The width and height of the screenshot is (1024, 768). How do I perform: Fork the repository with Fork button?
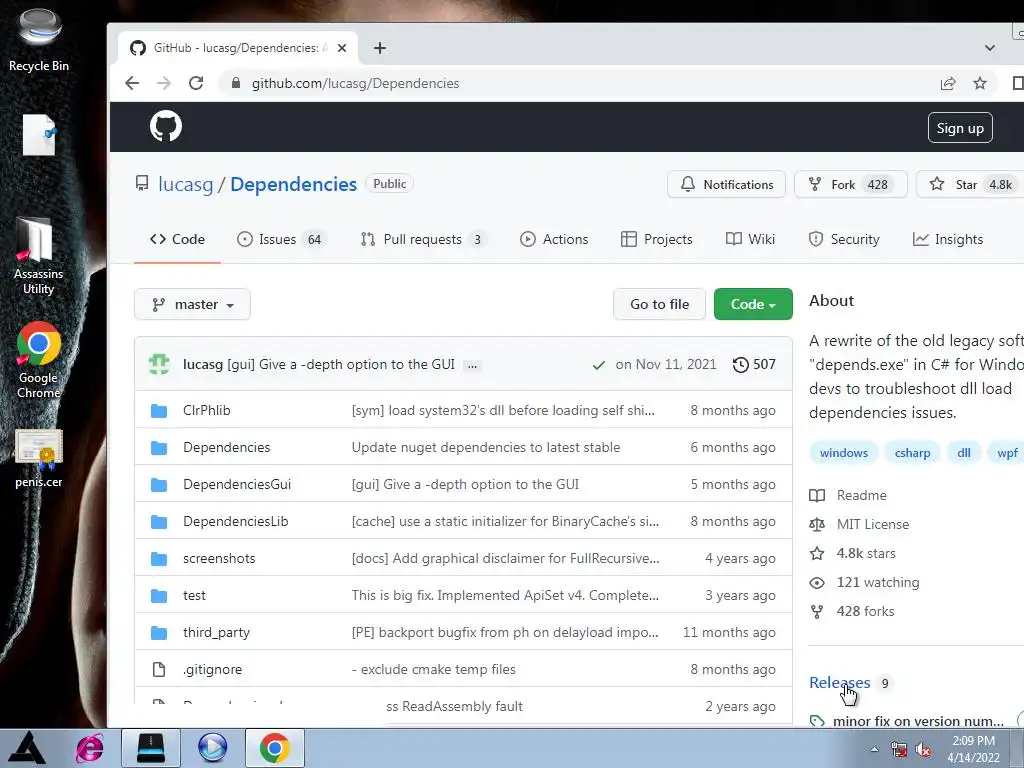coord(850,184)
